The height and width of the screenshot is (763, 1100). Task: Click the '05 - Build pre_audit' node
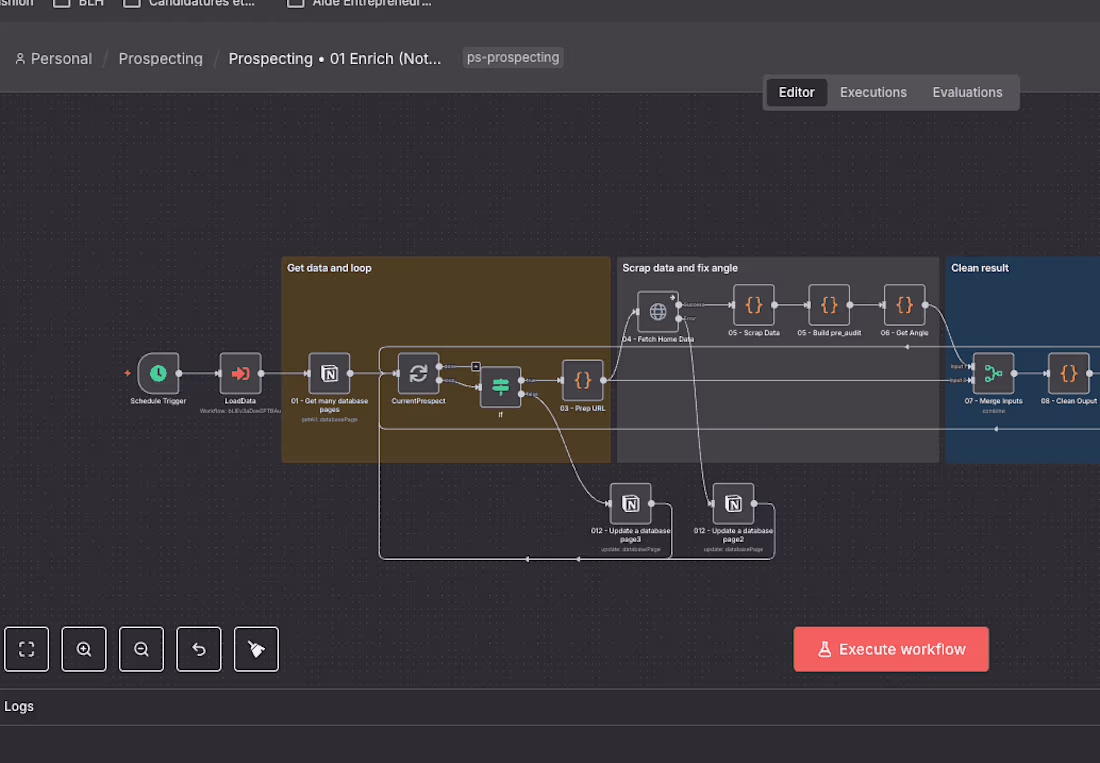point(828,305)
